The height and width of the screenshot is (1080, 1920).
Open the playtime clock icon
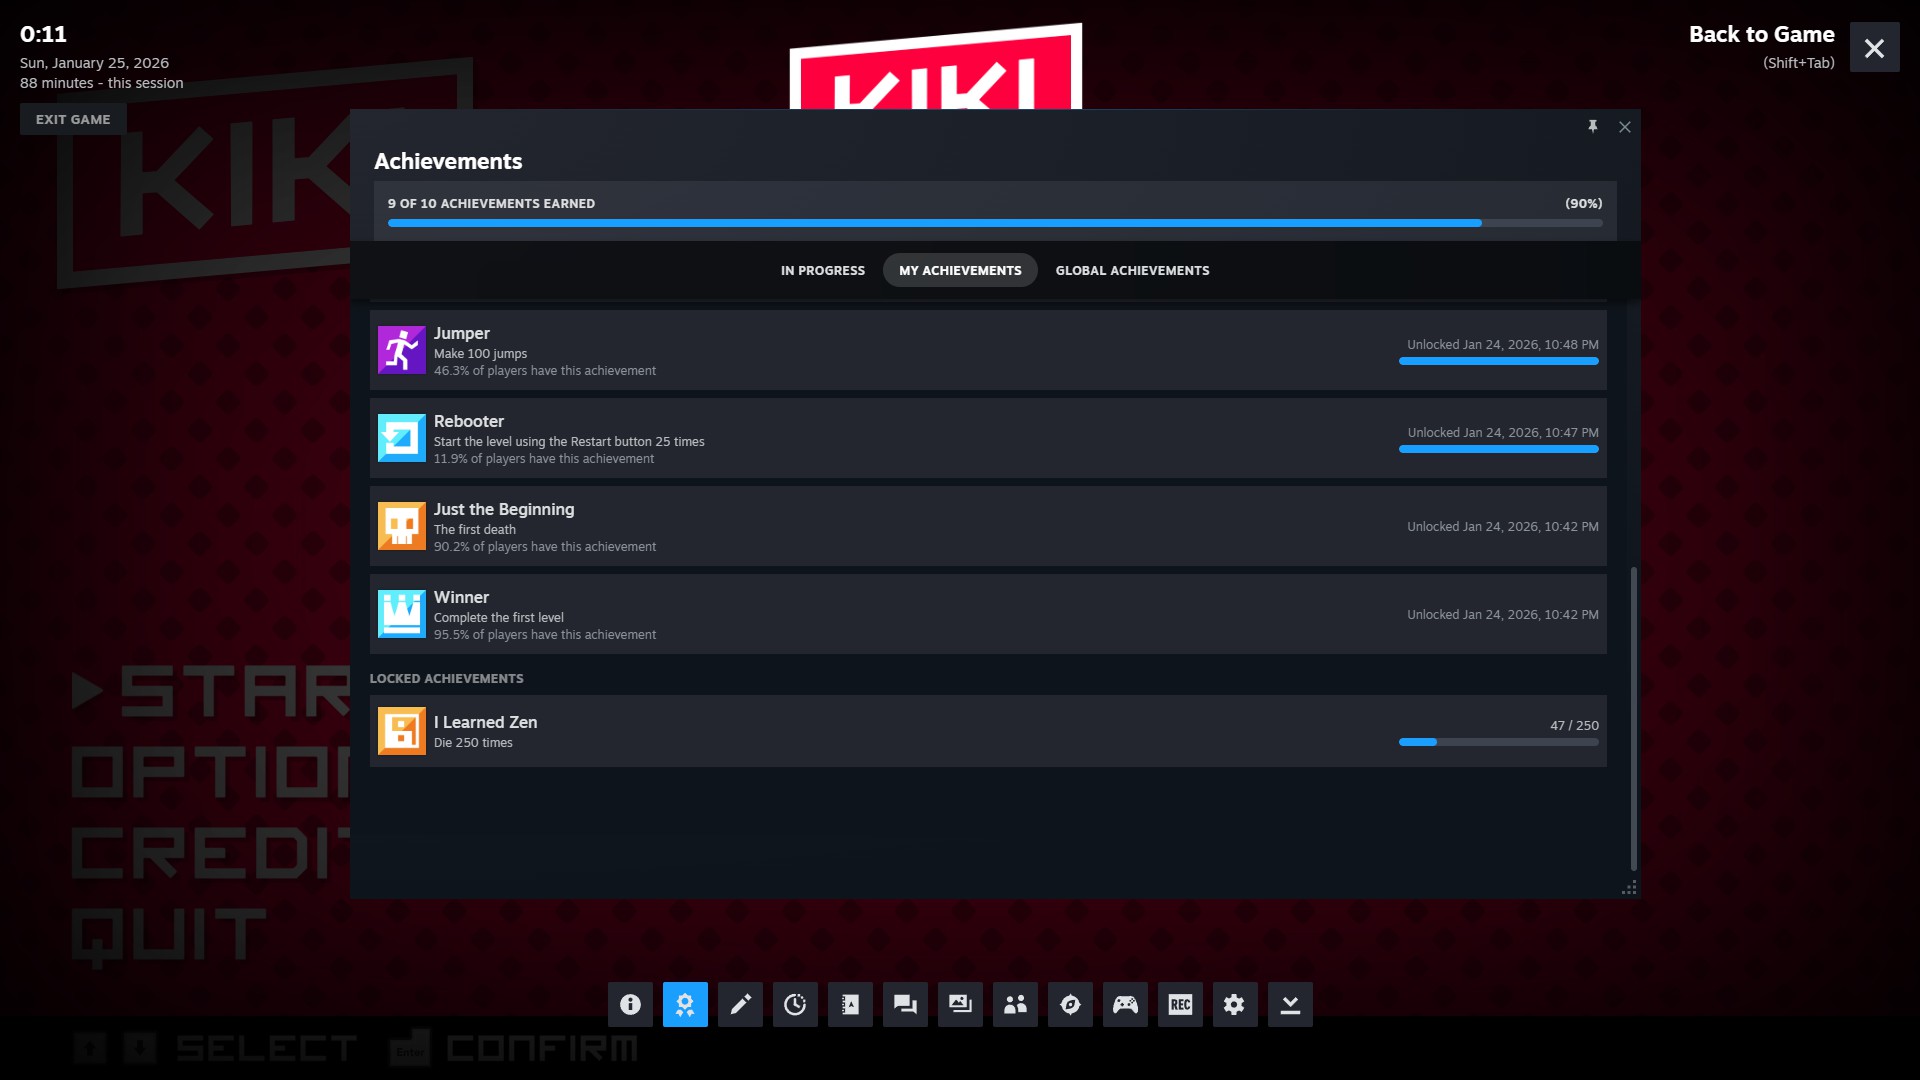[795, 1004]
